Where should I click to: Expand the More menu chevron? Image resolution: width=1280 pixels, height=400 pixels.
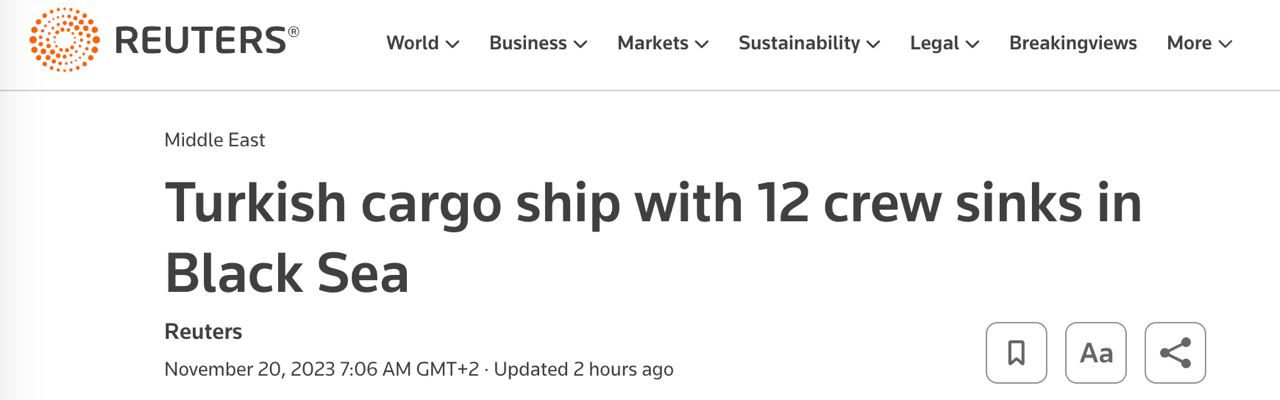click(1225, 44)
